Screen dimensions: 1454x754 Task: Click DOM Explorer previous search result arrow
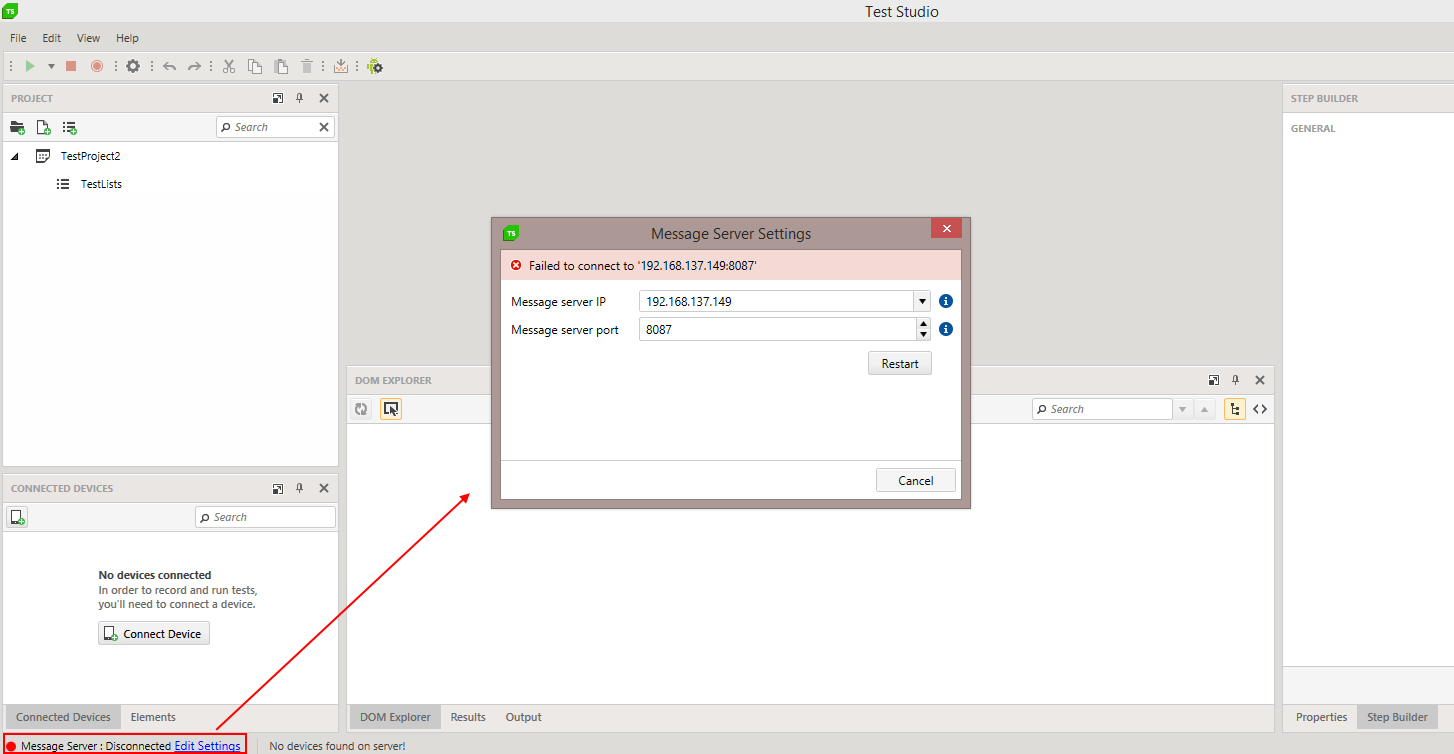click(1205, 409)
